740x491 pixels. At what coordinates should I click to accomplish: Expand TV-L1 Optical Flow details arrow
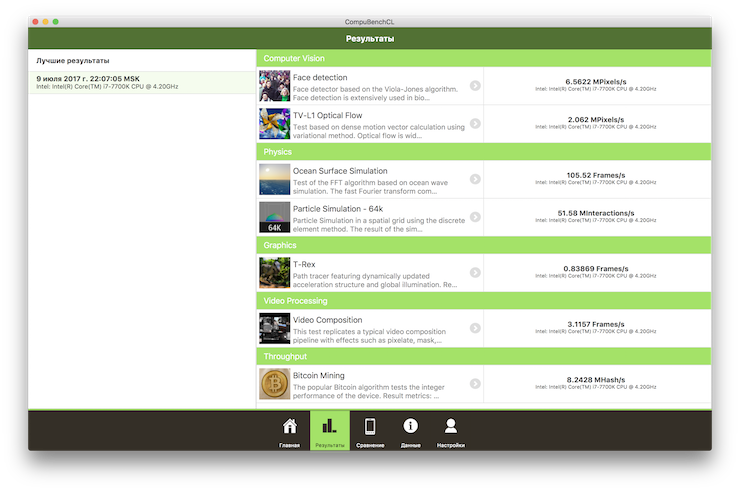[475, 123]
